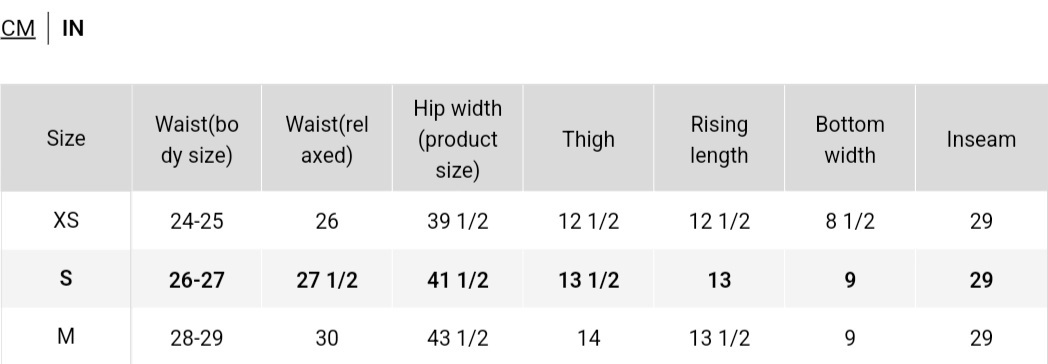Image resolution: width=1048 pixels, height=364 pixels.
Task: Select the IN unit option
Action: click(x=73, y=29)
